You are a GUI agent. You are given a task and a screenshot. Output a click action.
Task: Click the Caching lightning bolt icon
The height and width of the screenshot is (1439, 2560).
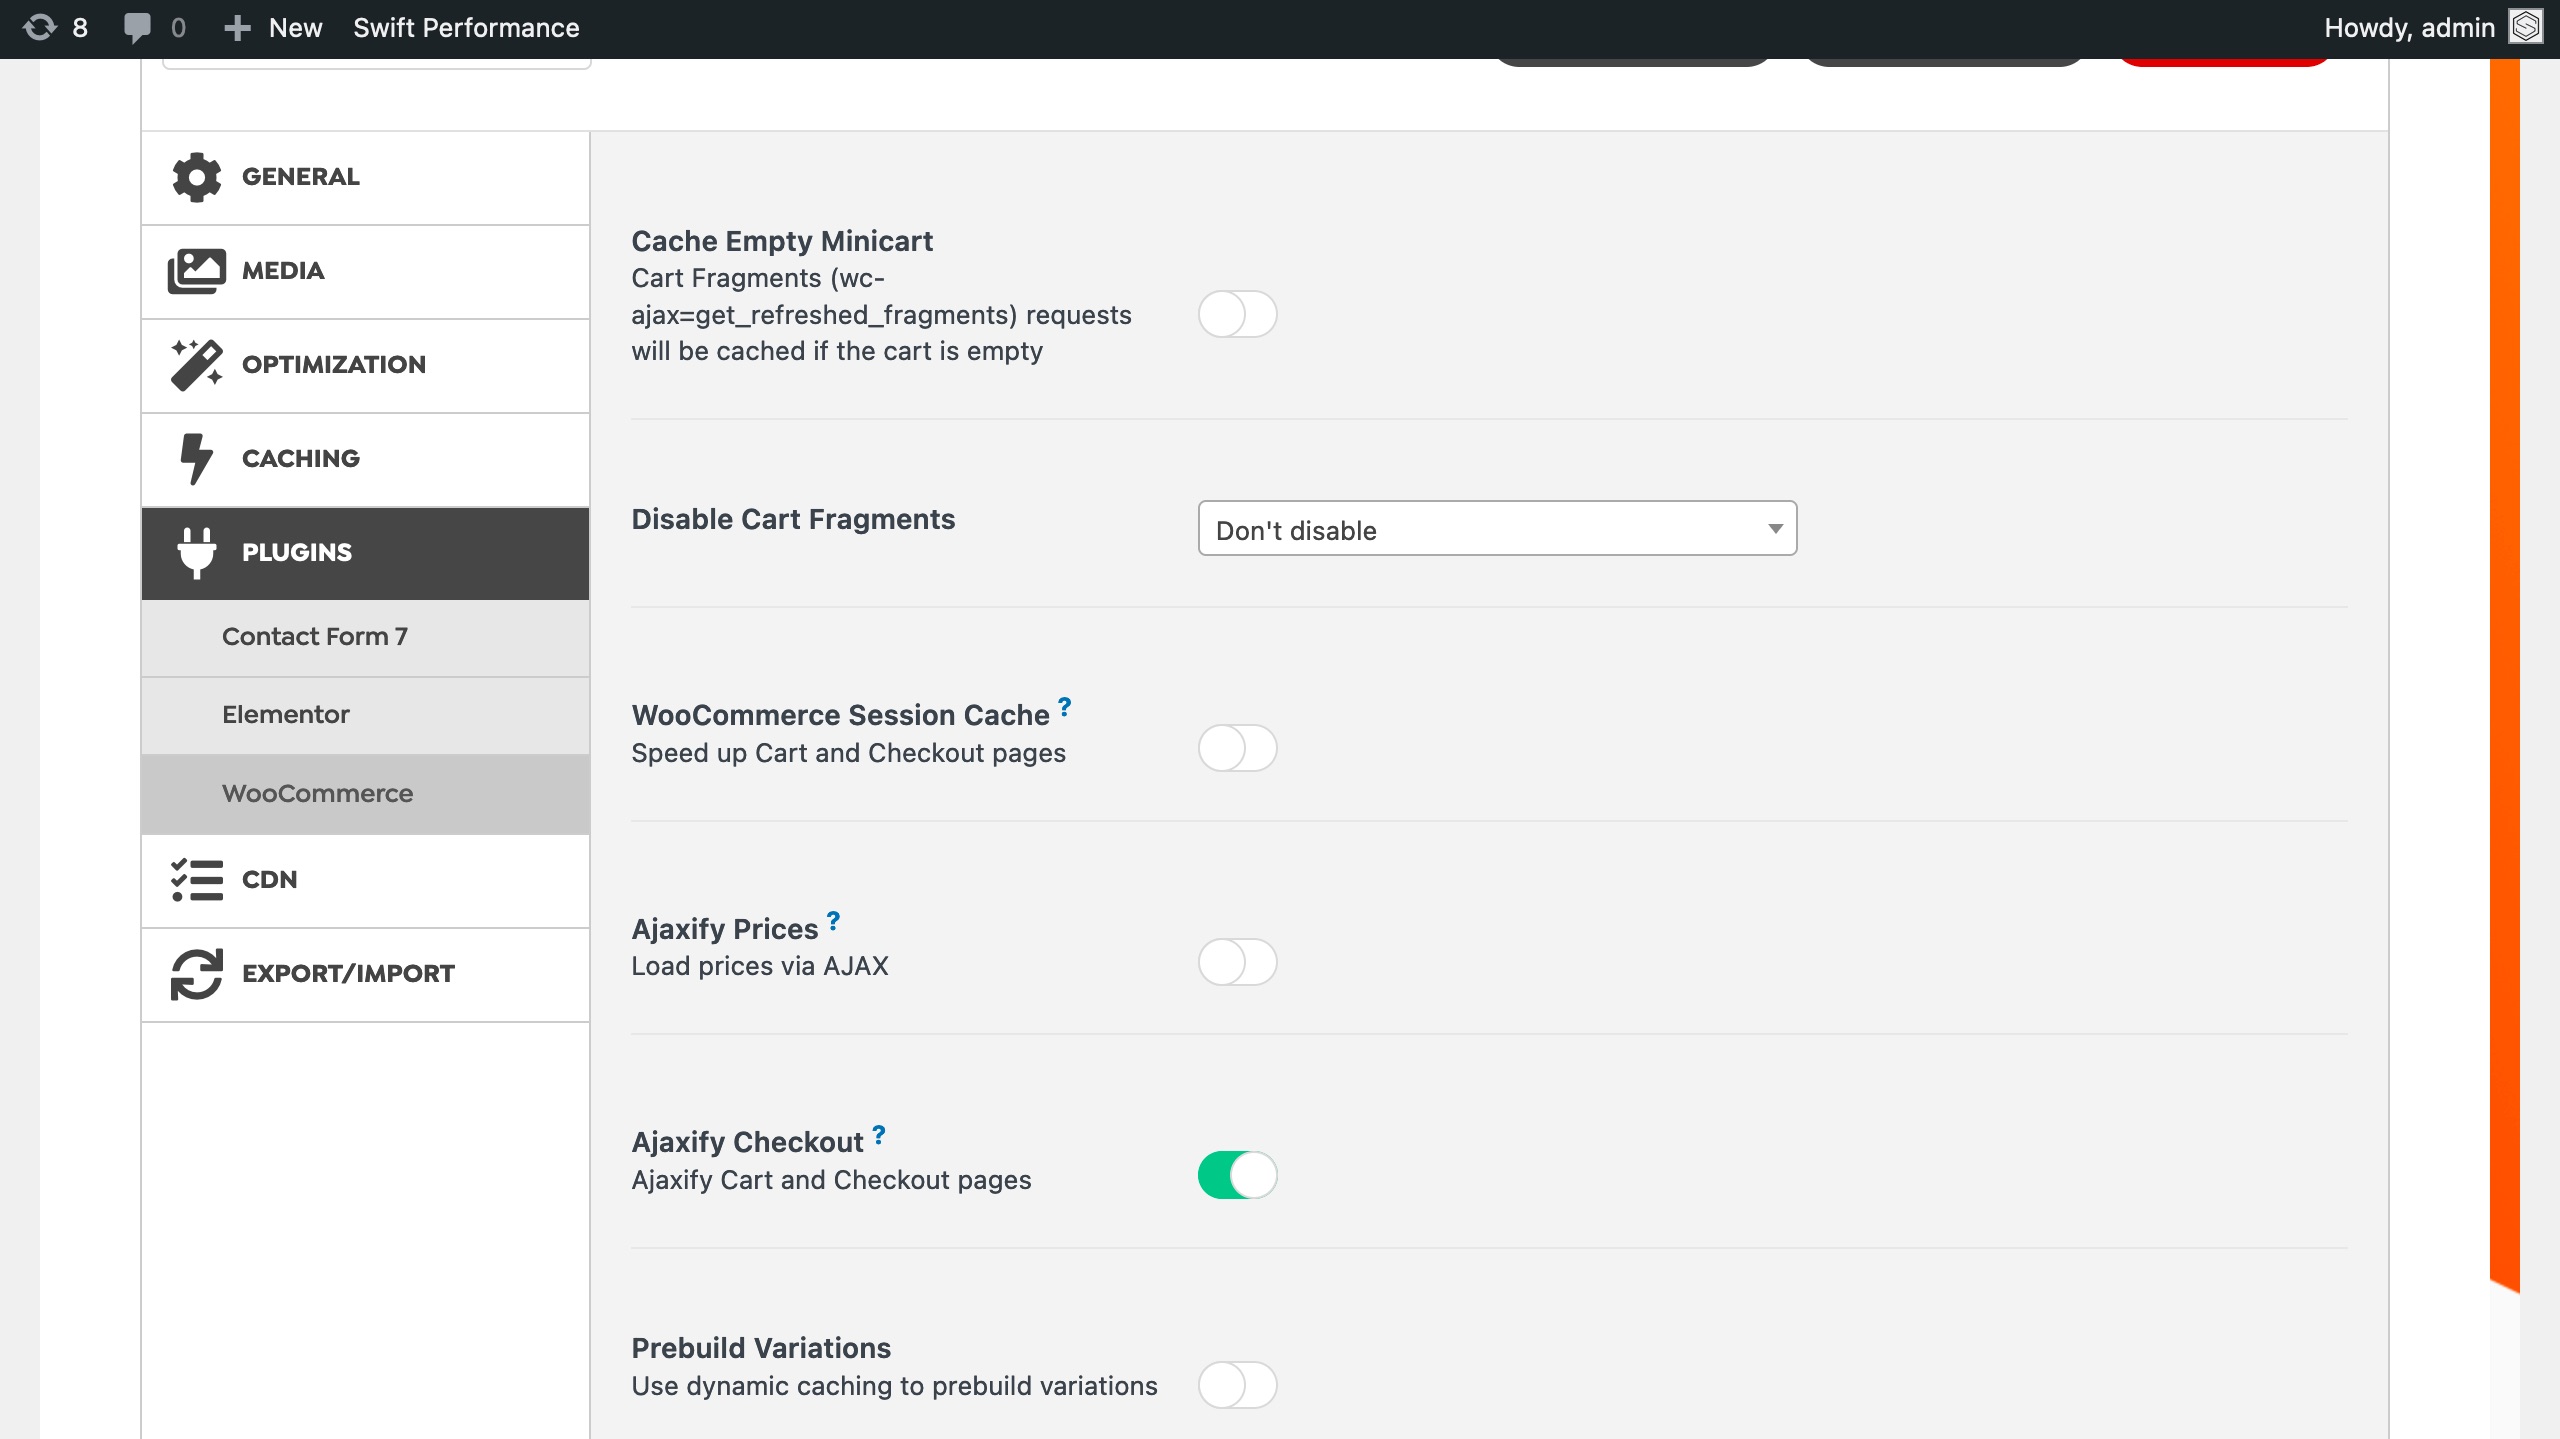pos(196,459)
